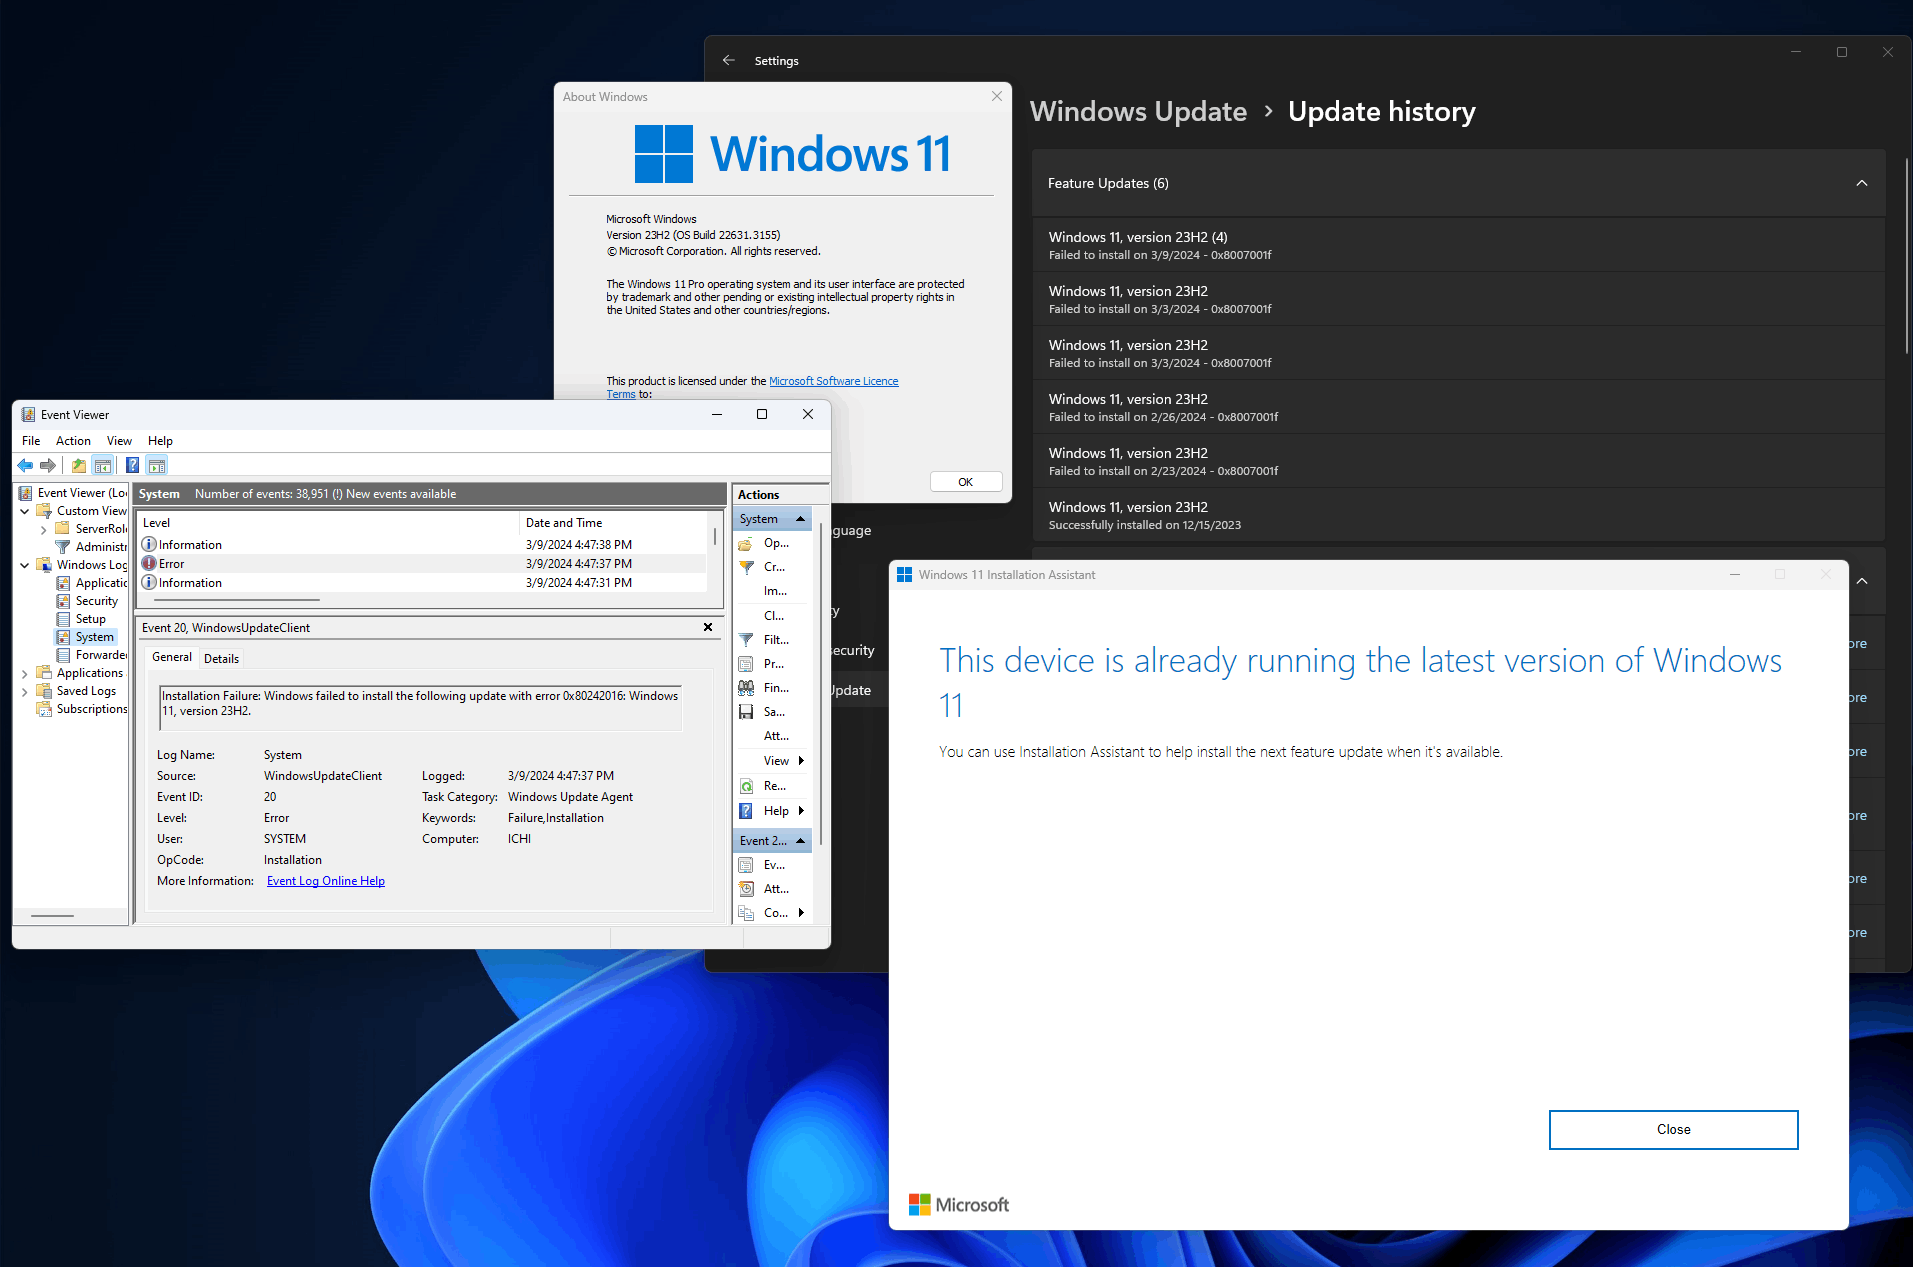Viewport: 1913px width, 1267px height.
Task: Click Close in Installation Assistant
Action: [1673, 1130]
